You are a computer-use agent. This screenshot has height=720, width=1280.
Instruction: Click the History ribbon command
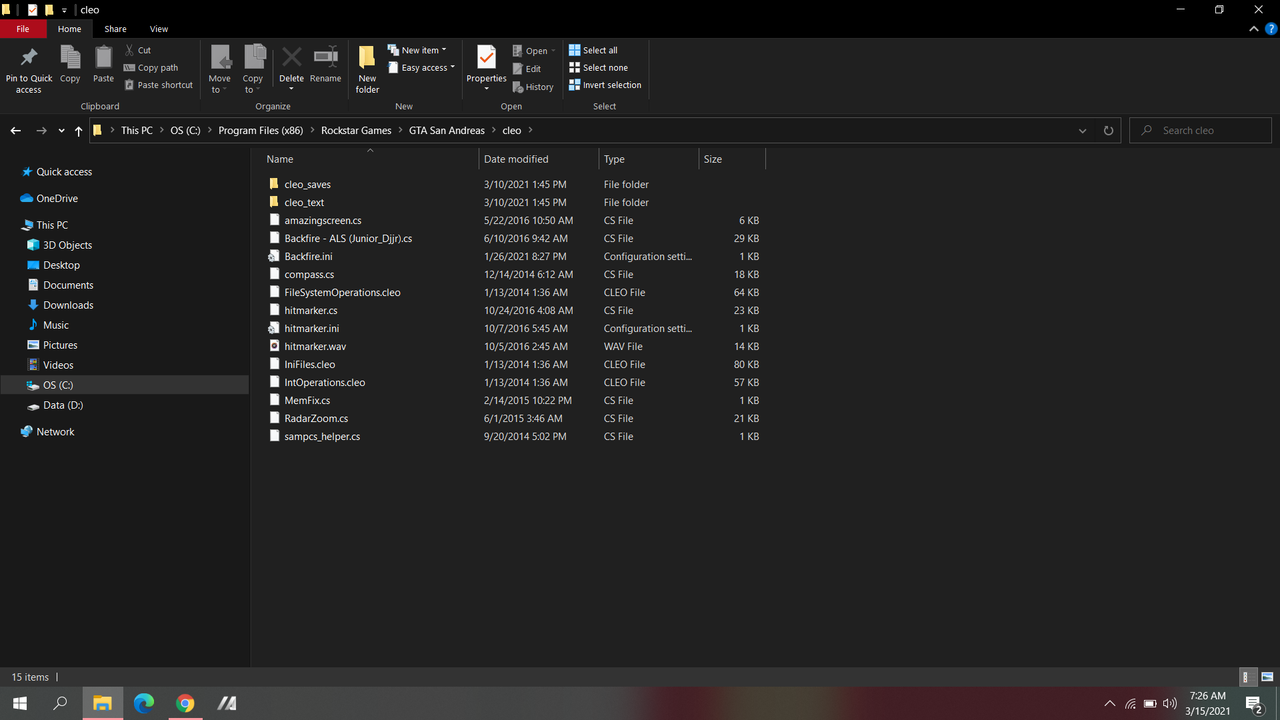point(533,87)
